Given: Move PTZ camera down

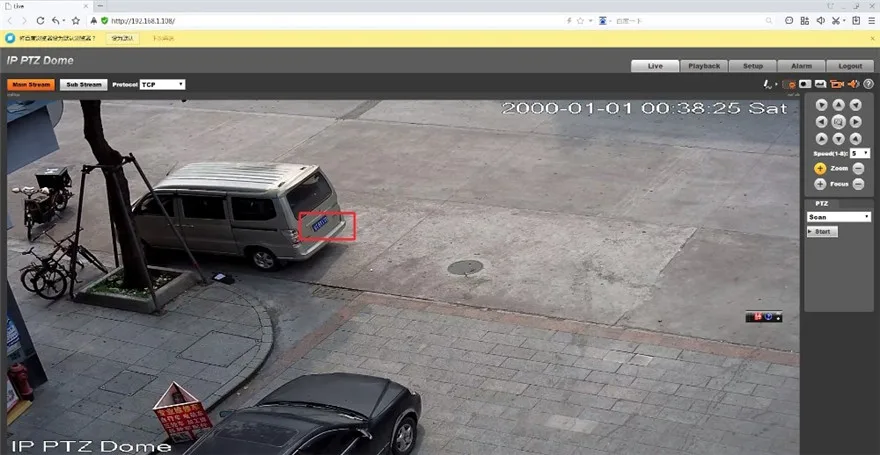Looking at the screenshot, I should click(x=838, y=139).
